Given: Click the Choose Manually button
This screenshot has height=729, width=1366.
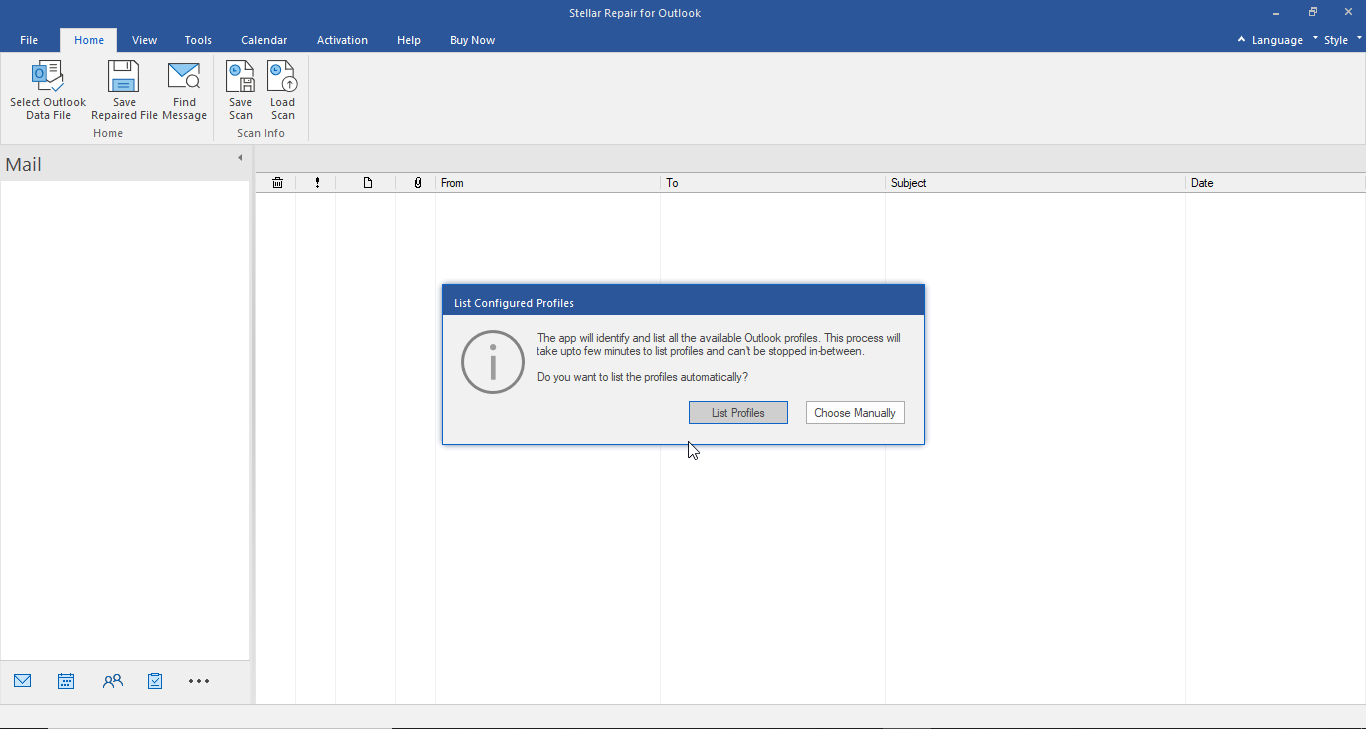Looking at the screenshot, I should (x=855, y=413).
